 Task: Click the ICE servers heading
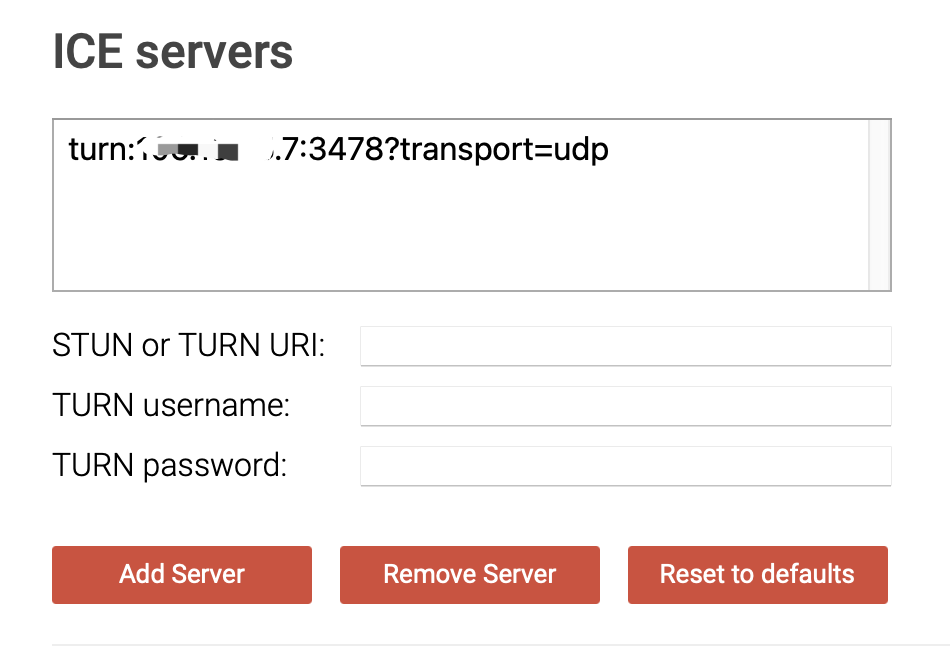pyautogui.click(x=172, y=50)
